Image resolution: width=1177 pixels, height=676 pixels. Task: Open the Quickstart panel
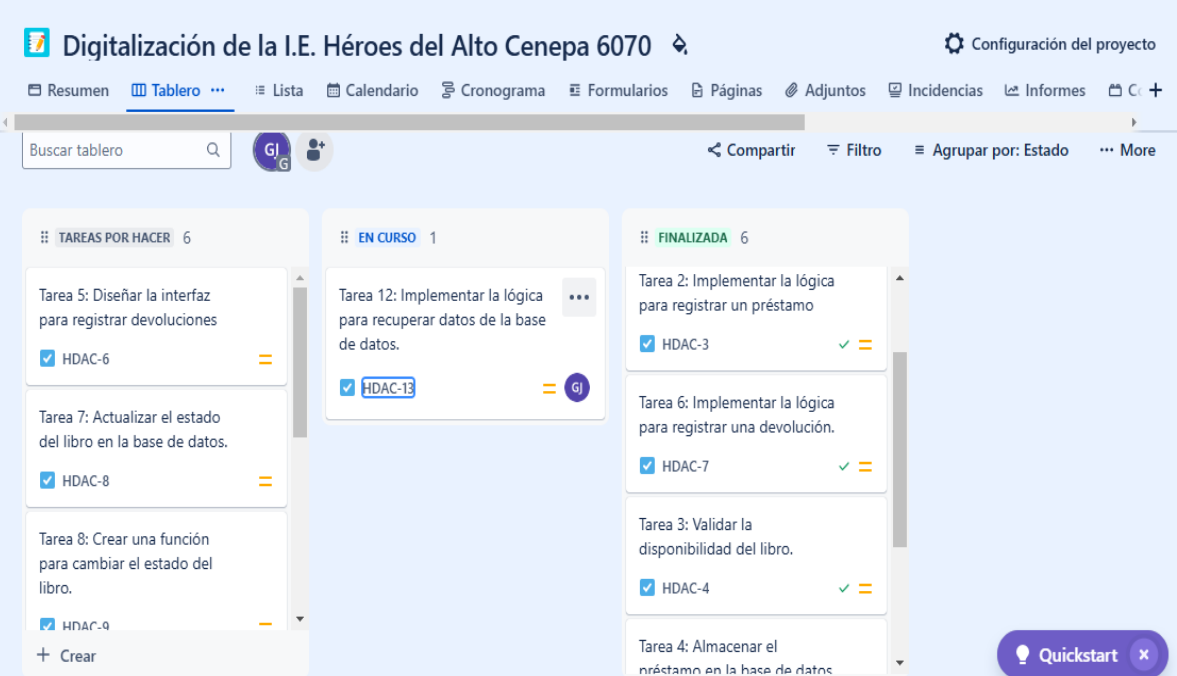click(1080, 654)
